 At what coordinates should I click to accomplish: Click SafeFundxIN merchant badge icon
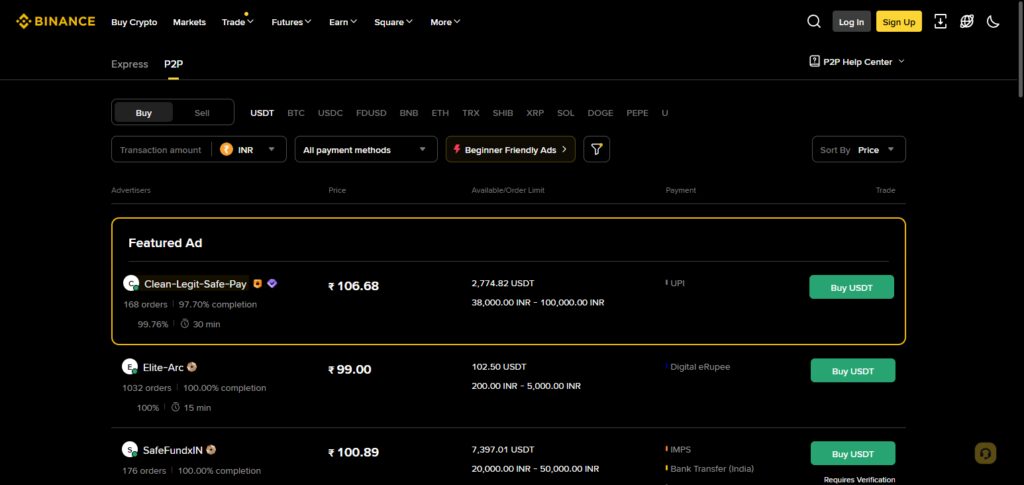pyautogui.click(x=211, y=450)
